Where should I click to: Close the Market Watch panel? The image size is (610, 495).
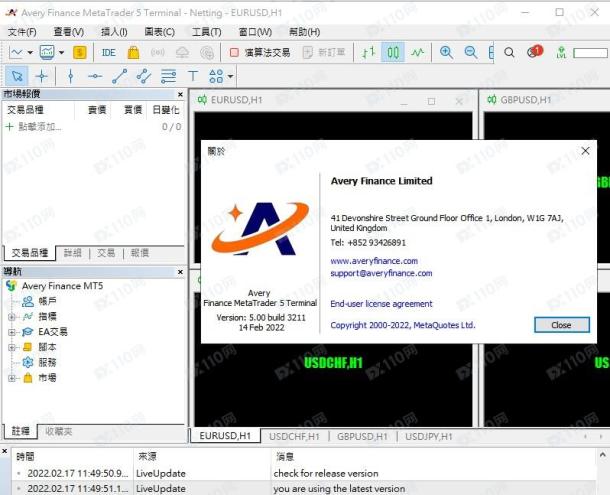[x=180, y=94]
